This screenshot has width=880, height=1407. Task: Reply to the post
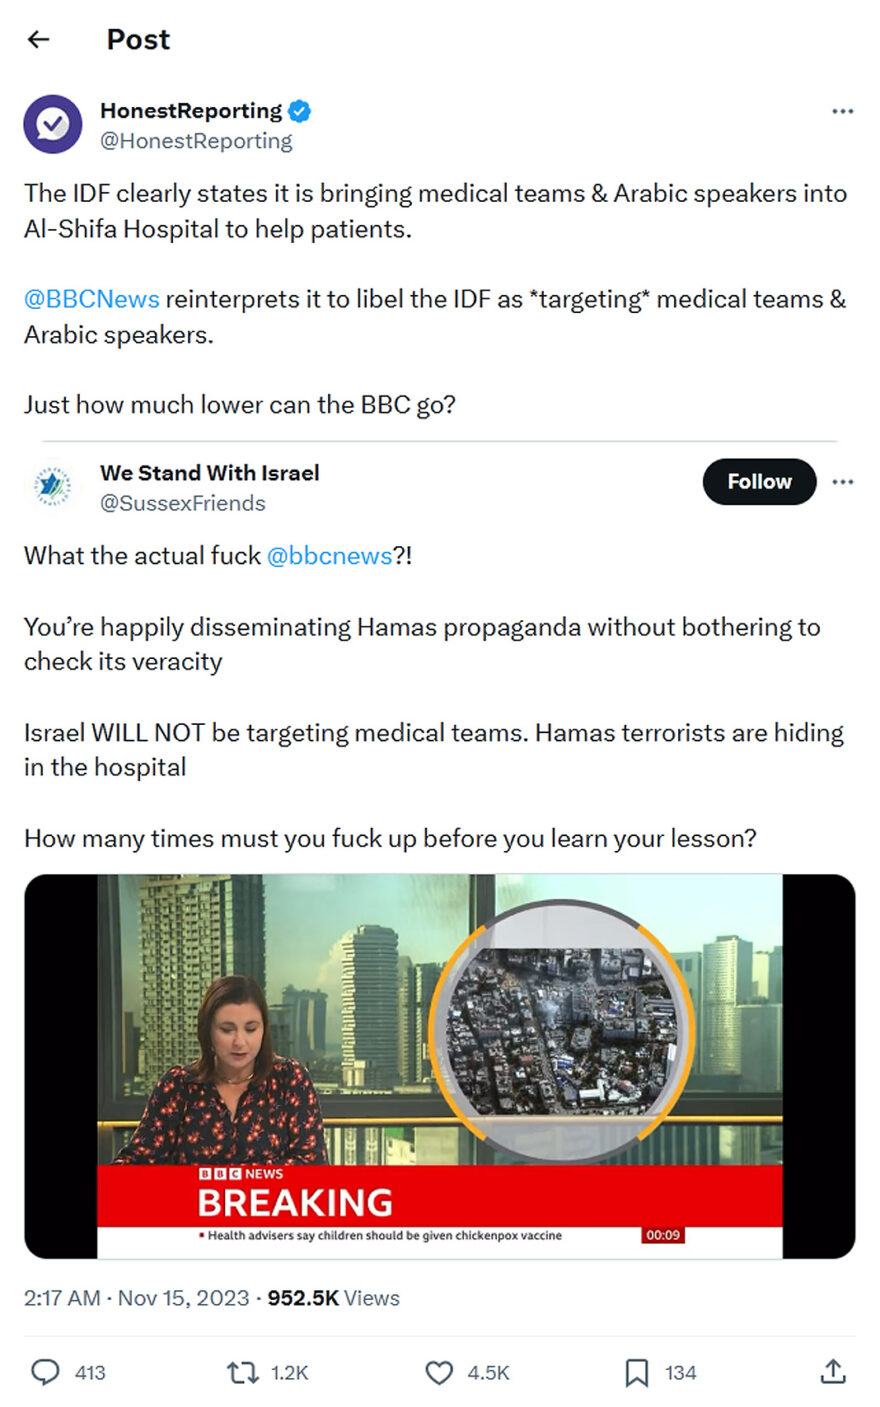pos(46,1372)
